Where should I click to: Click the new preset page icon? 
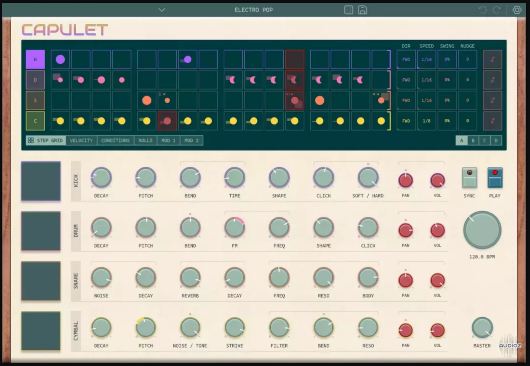(x=348, y=10)
